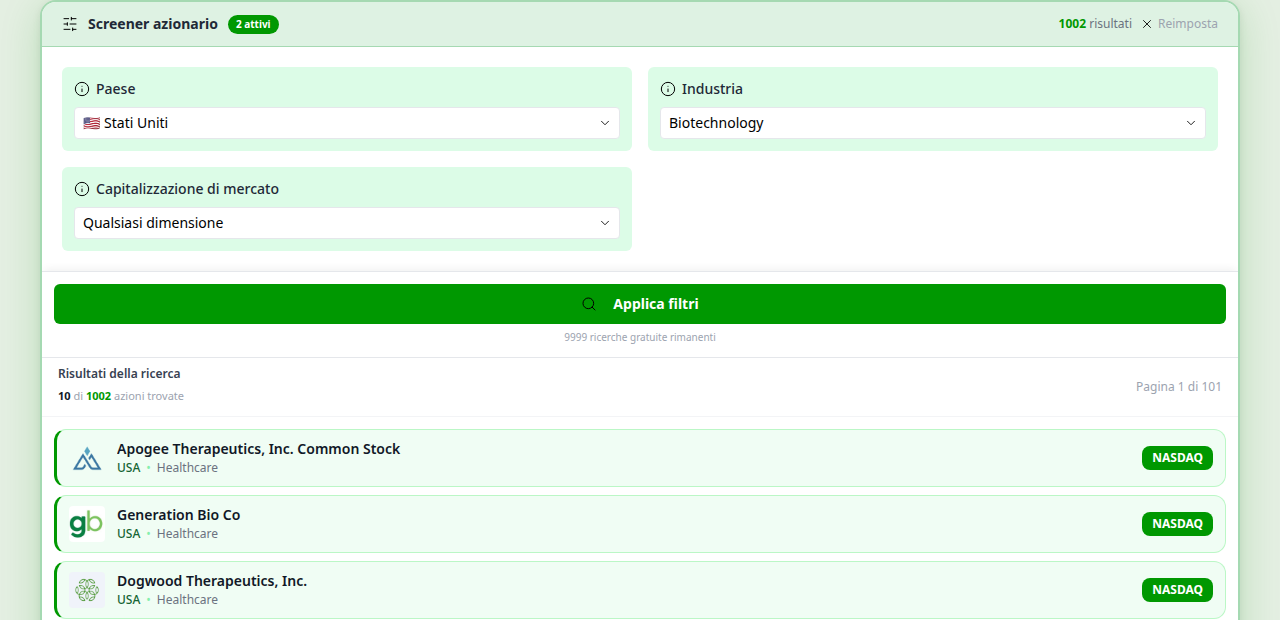Click the Apogee Therapeutics company logo
1280x620 pixels.
point(87,458)
